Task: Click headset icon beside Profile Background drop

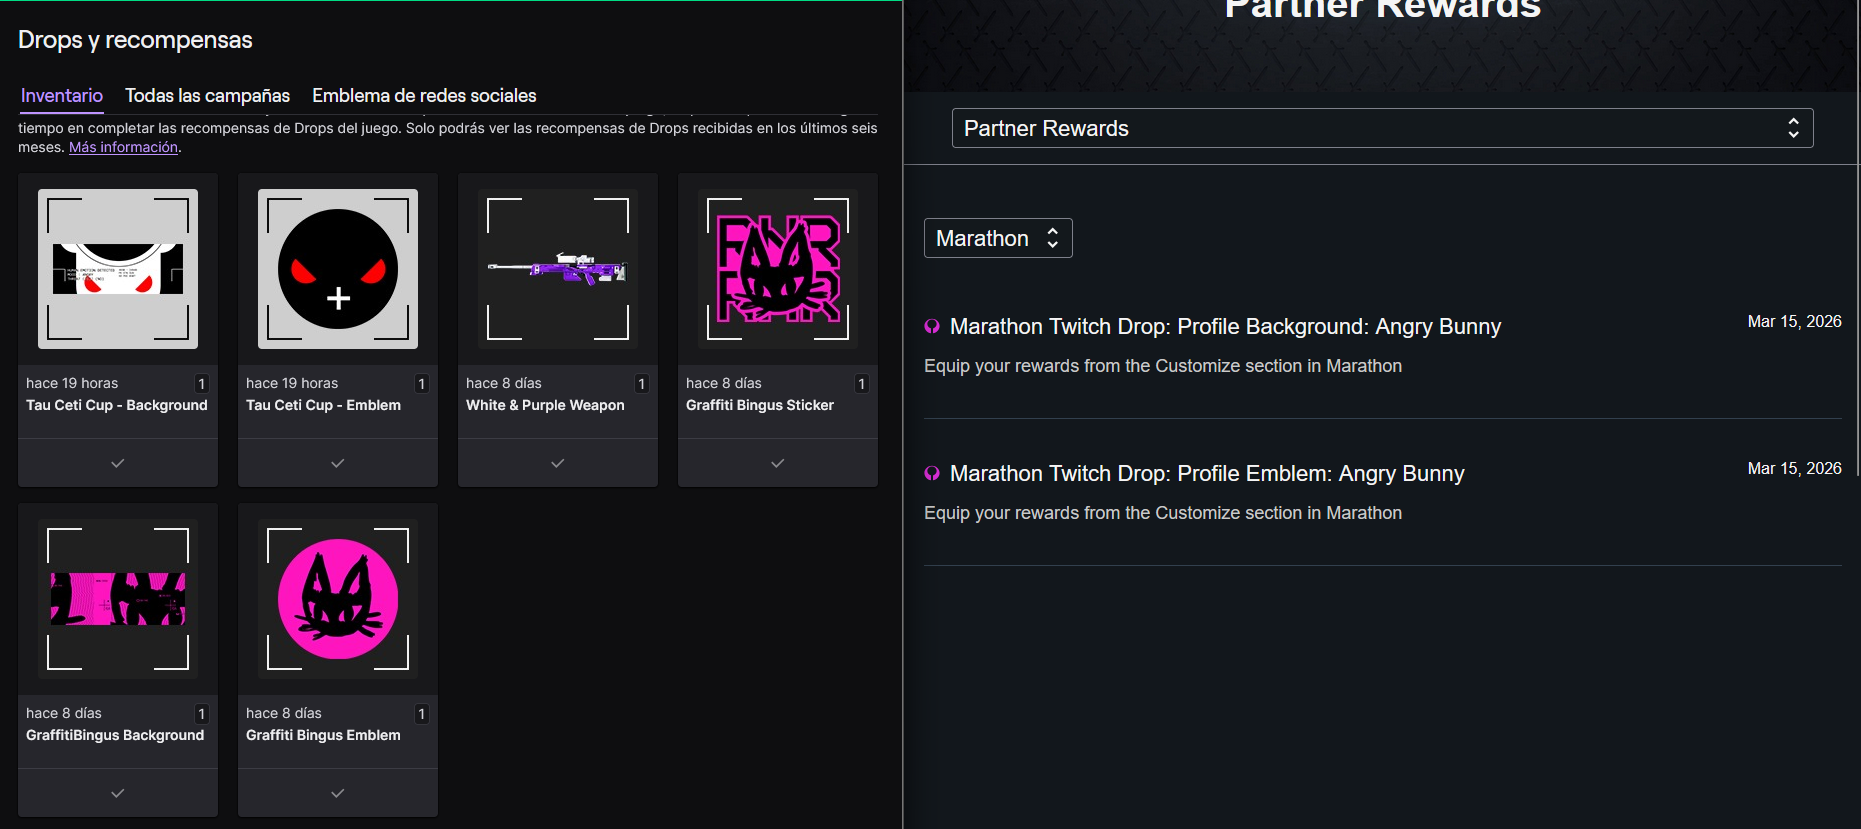Action: pyautogui.click(x=932, y=327)
